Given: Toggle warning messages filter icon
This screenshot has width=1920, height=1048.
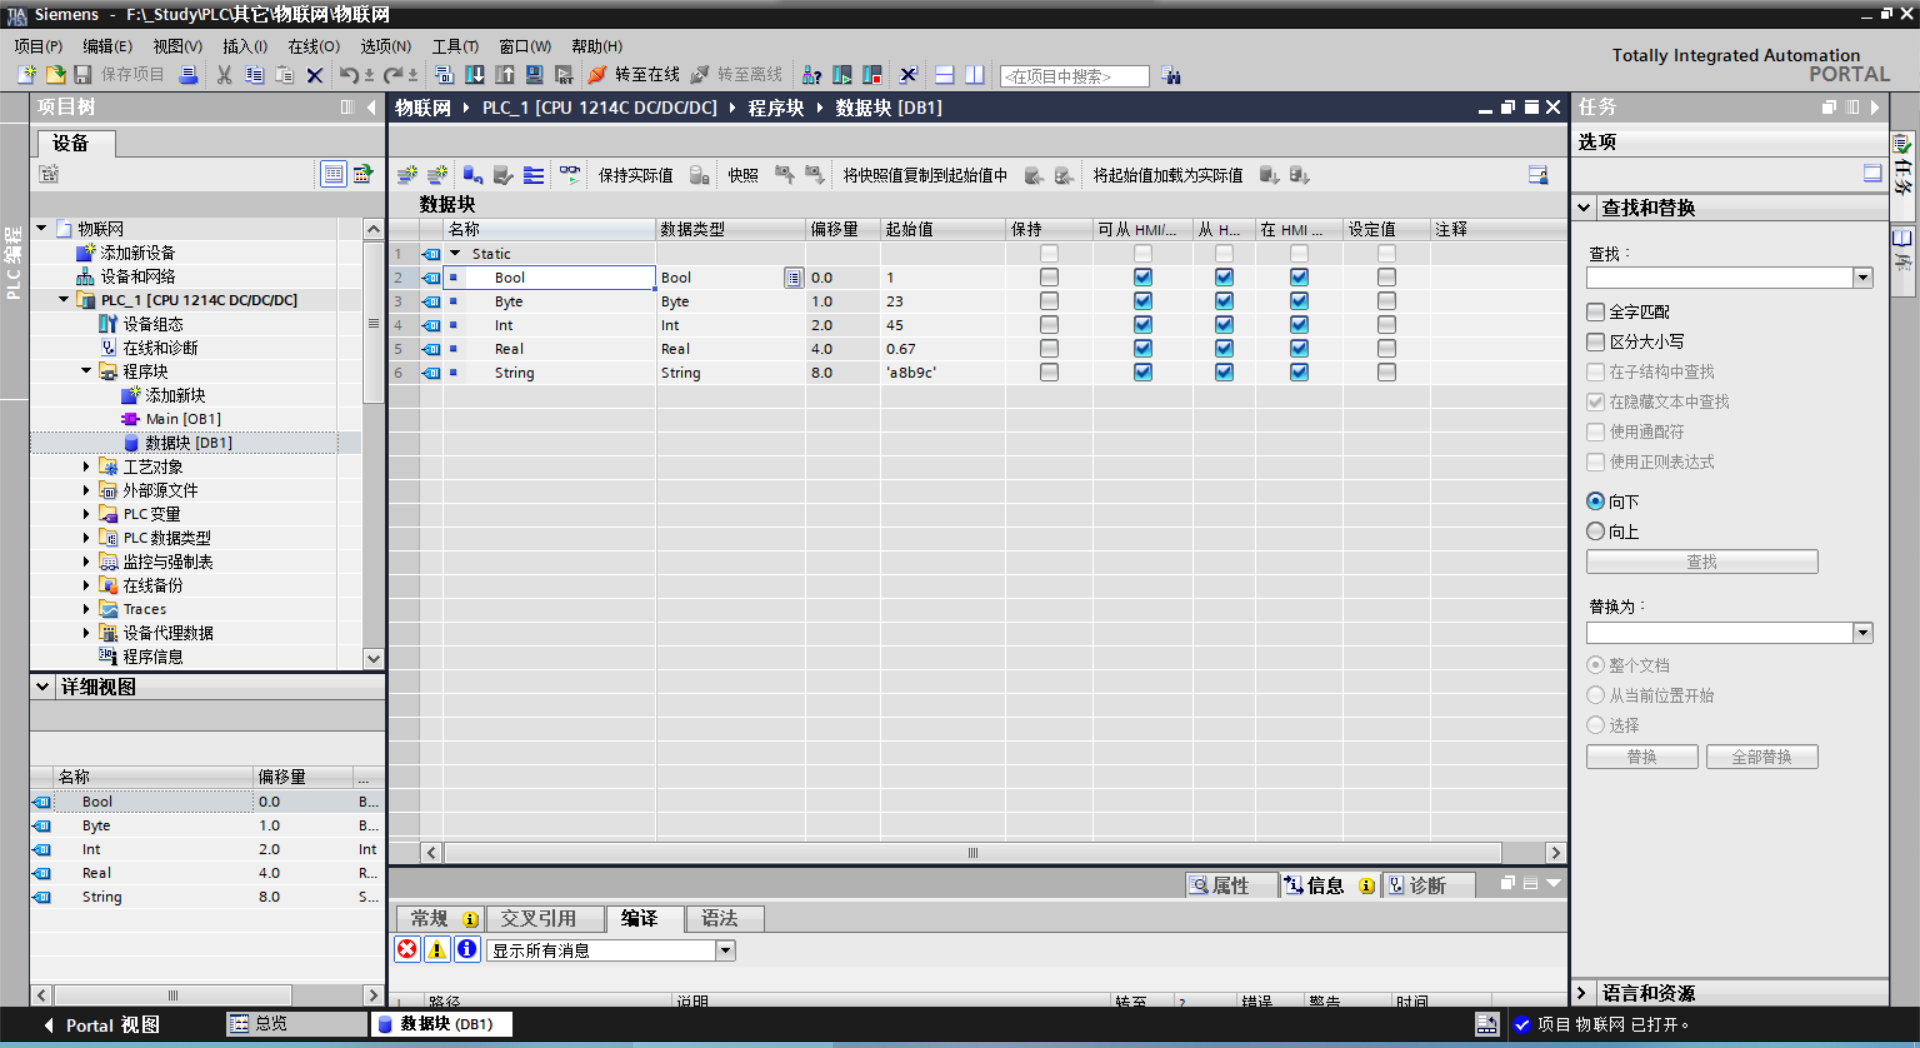Looking at the screenshot, I should pyautogui.click(x=437, y=949).
